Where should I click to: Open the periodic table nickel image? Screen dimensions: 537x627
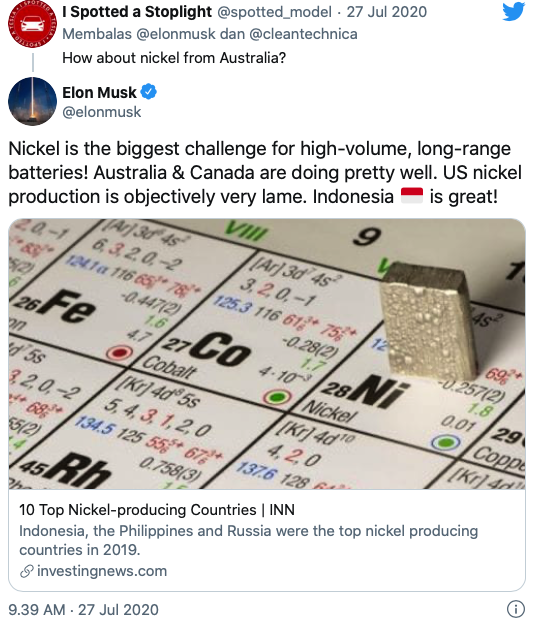(267, 354)
